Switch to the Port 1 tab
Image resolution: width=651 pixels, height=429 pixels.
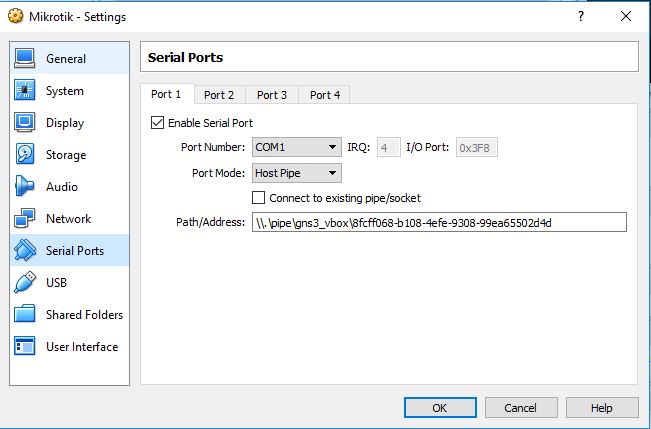[166, 94]
